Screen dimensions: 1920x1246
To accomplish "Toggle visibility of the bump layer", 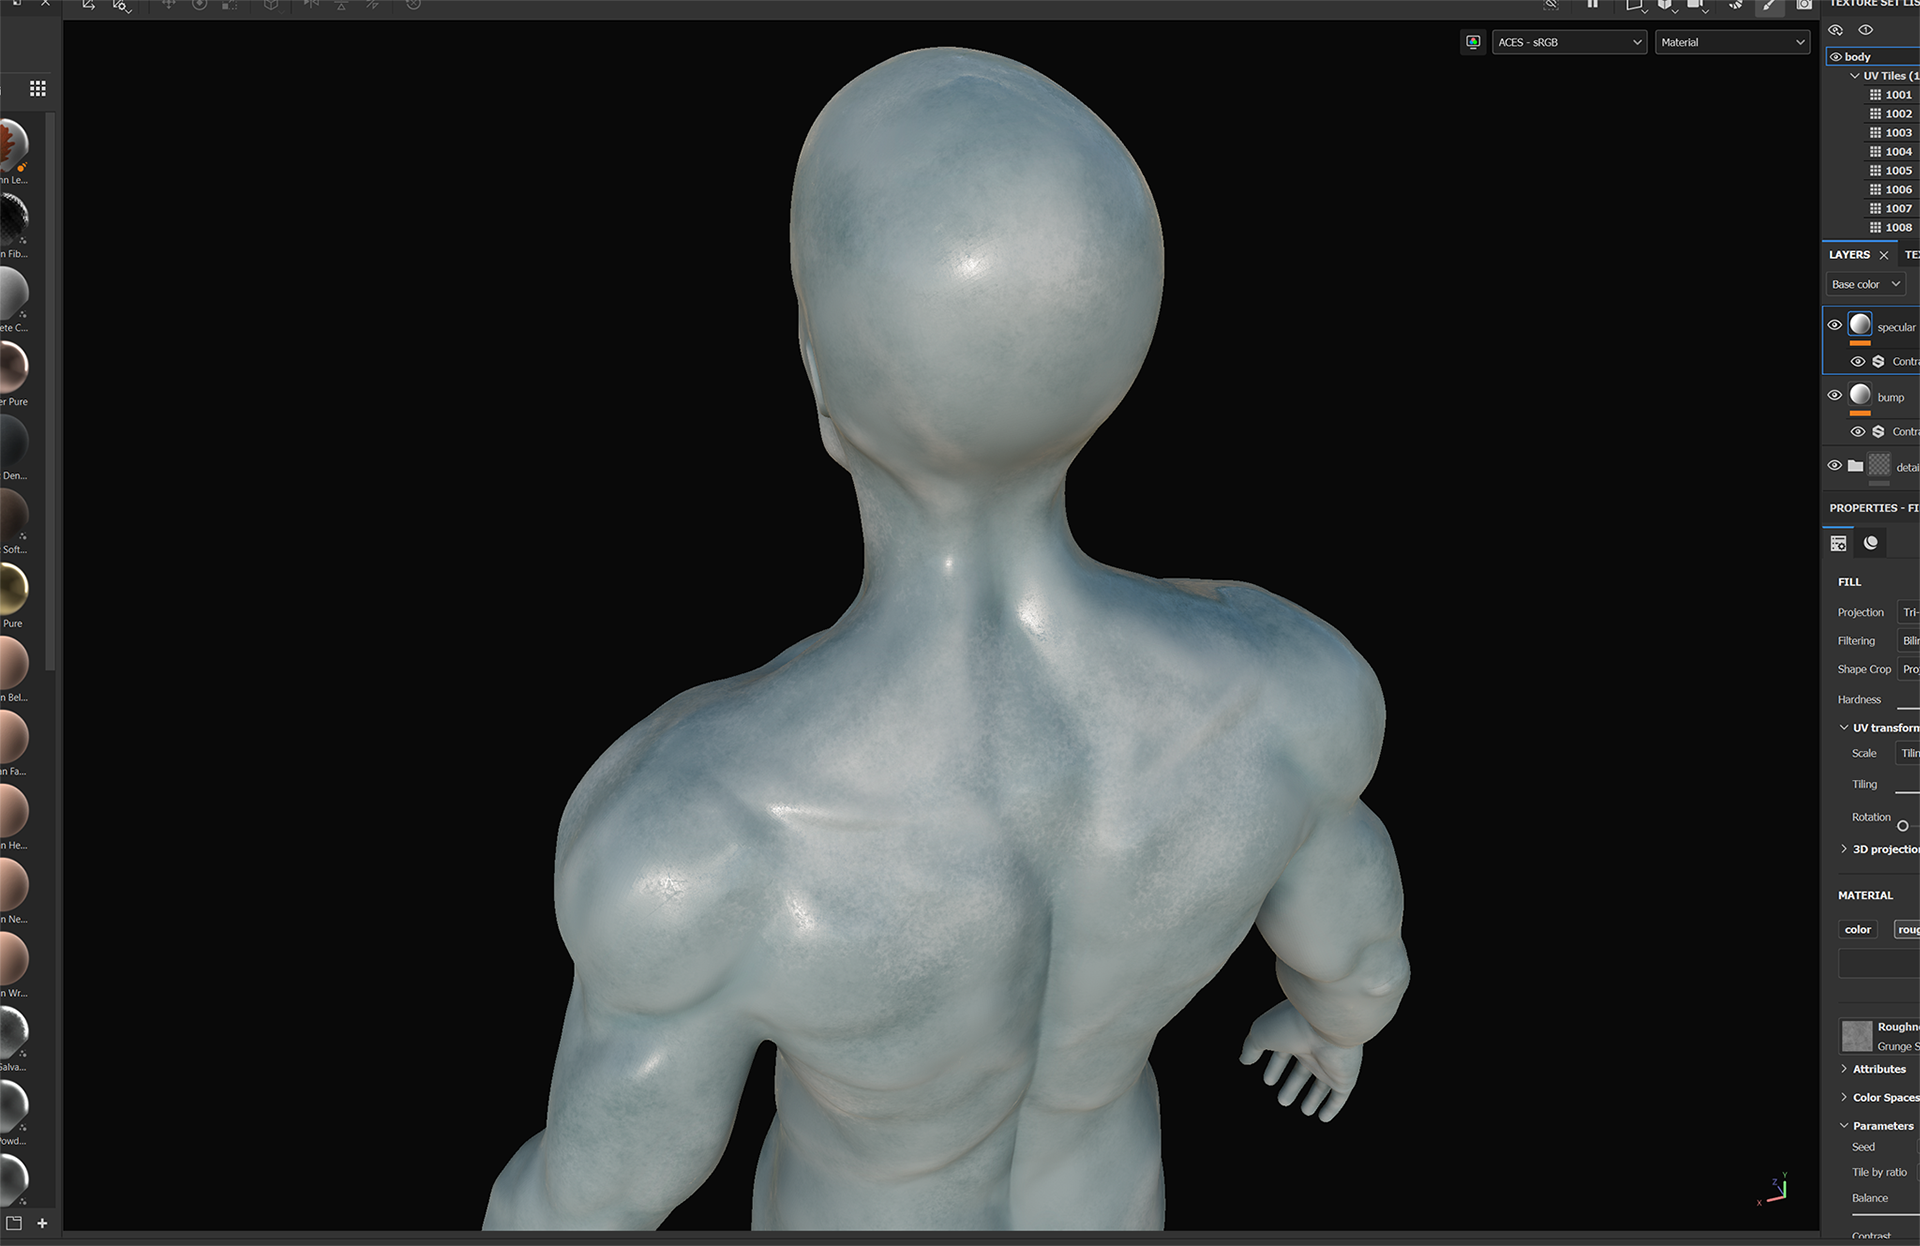I will (x=1834, y=395).
